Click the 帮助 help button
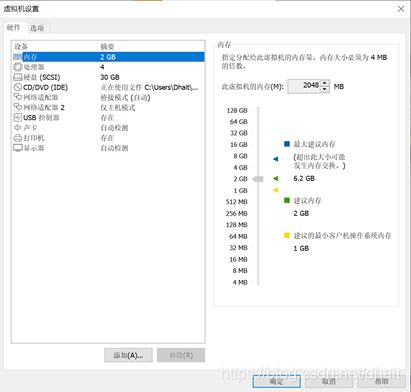 click(x=382, y=381)
